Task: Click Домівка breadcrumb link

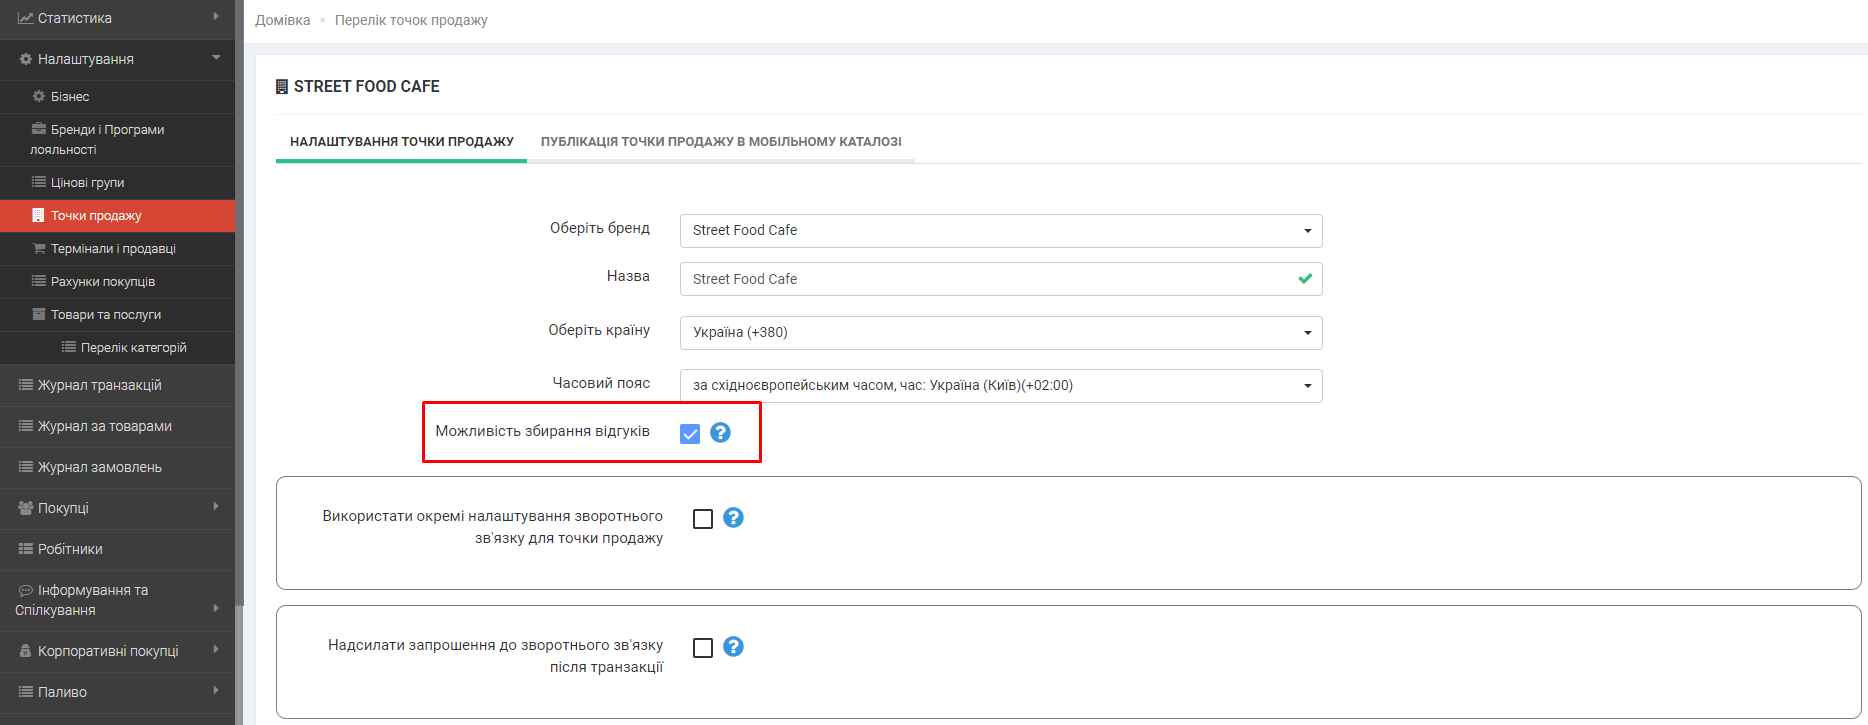Action: pos(282,20)
